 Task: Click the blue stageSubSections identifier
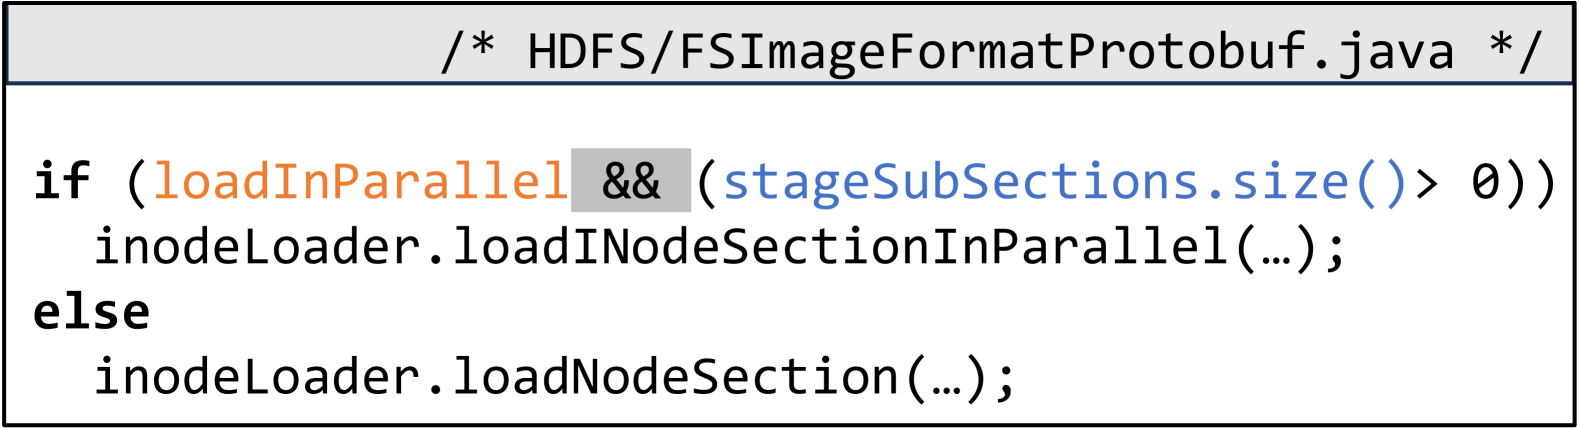point(960,181)
